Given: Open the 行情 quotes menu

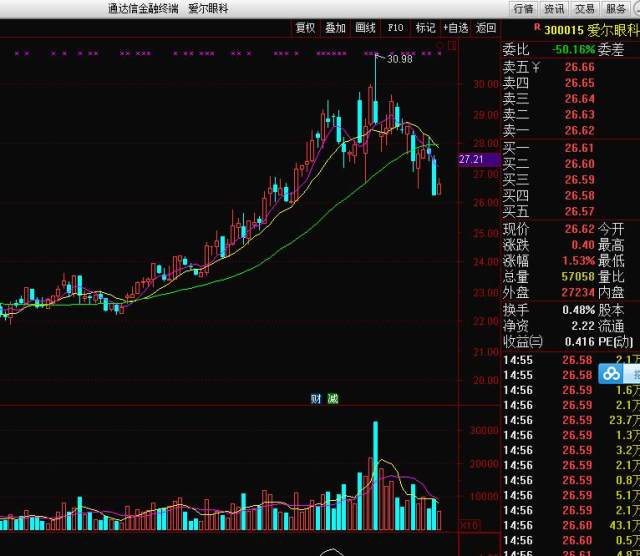Looking at the screenshot, I should pos(523,8).
